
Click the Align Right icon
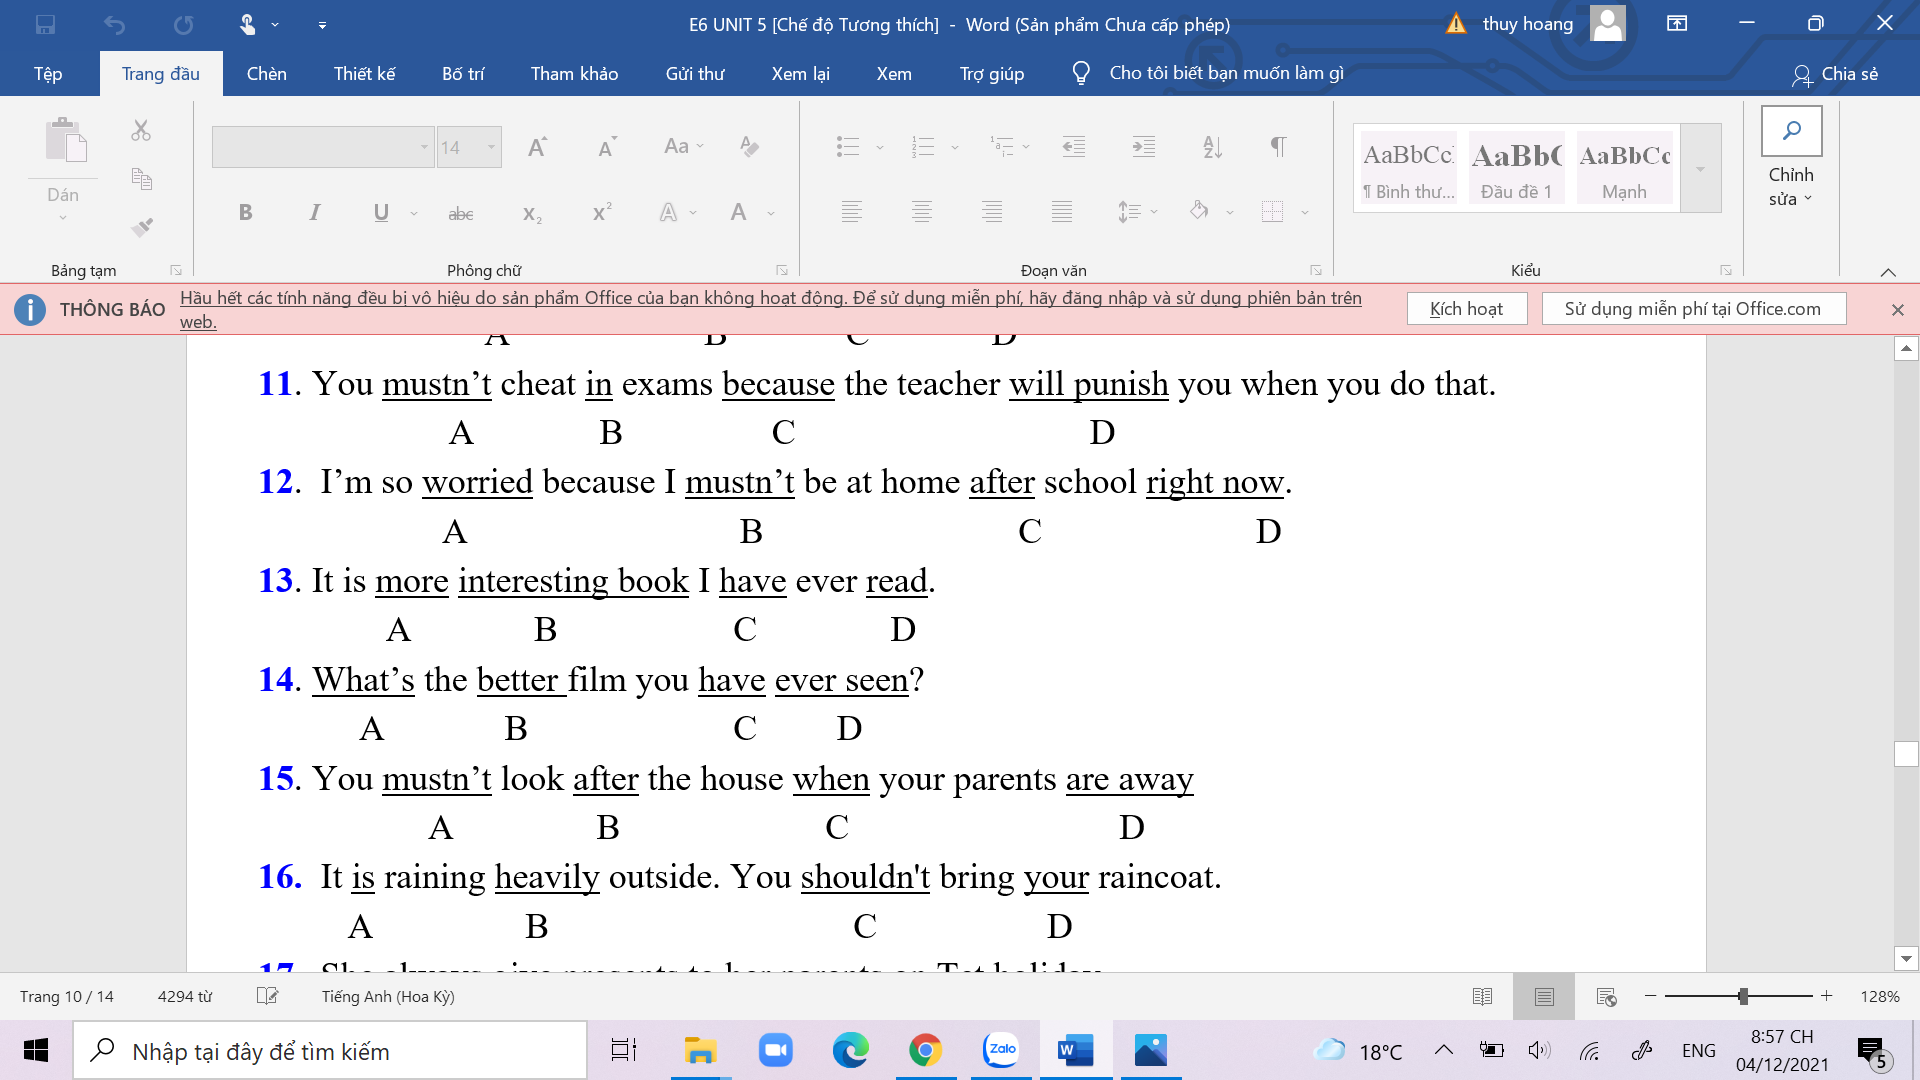pos(991,211)
